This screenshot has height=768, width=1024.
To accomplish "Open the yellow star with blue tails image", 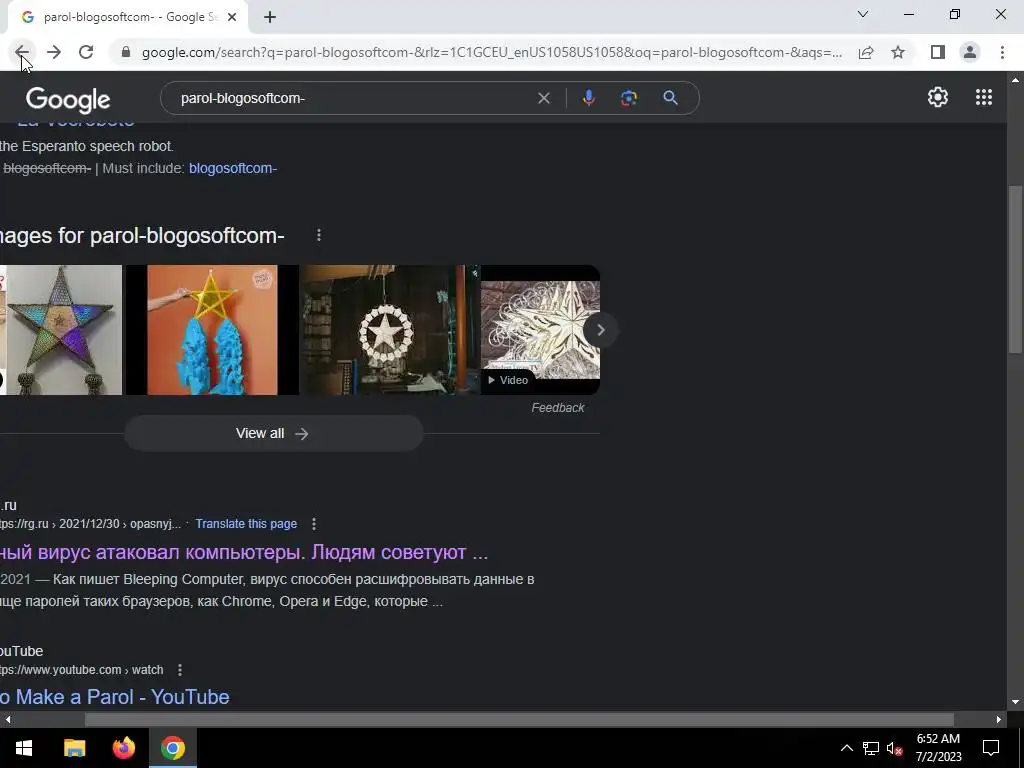I will (212, 330).
